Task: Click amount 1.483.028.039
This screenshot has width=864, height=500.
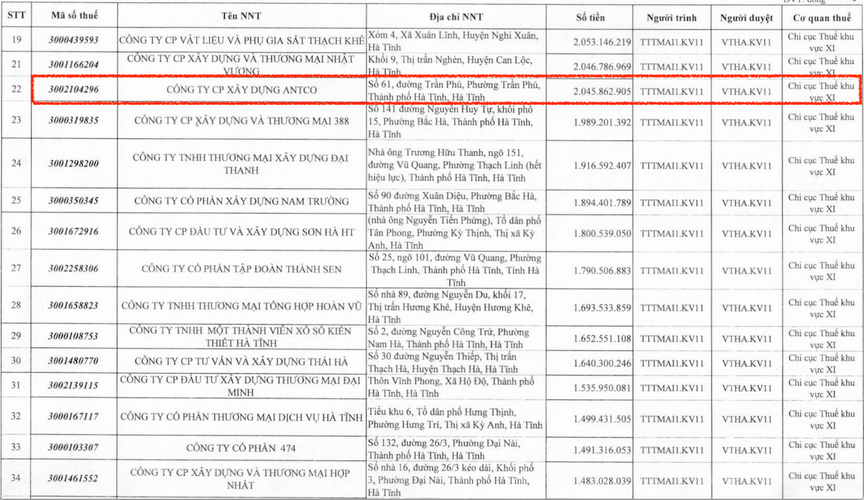Action: pos(602,481)
